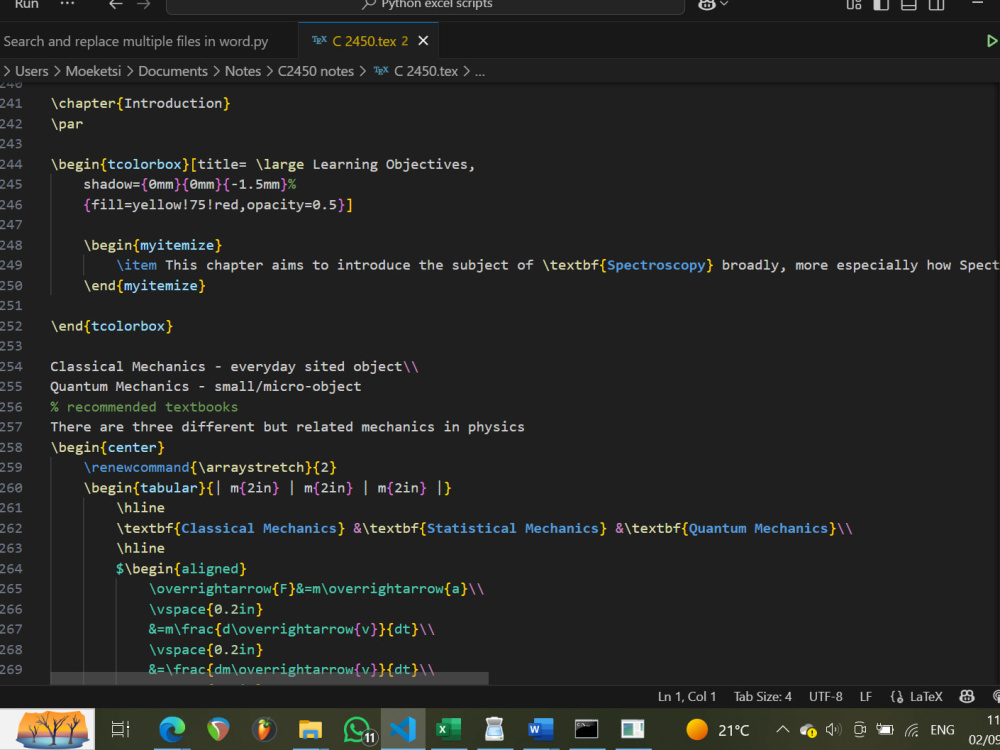Viewport: 1000px width, 750px height.
Task: Close the C 2450.tex tab
Action: [423, 41]
